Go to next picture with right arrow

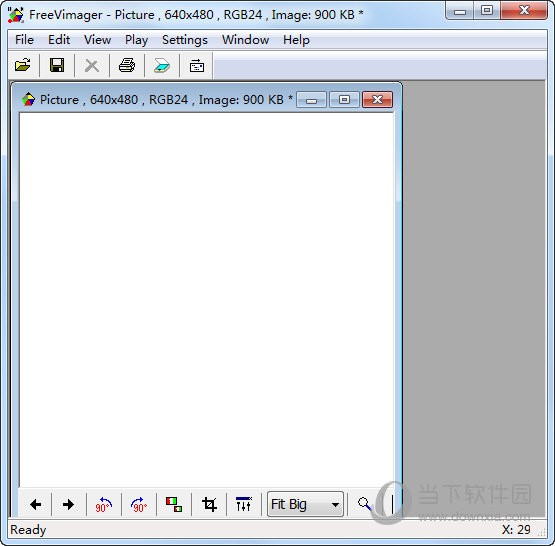click(x=68, y=504)
